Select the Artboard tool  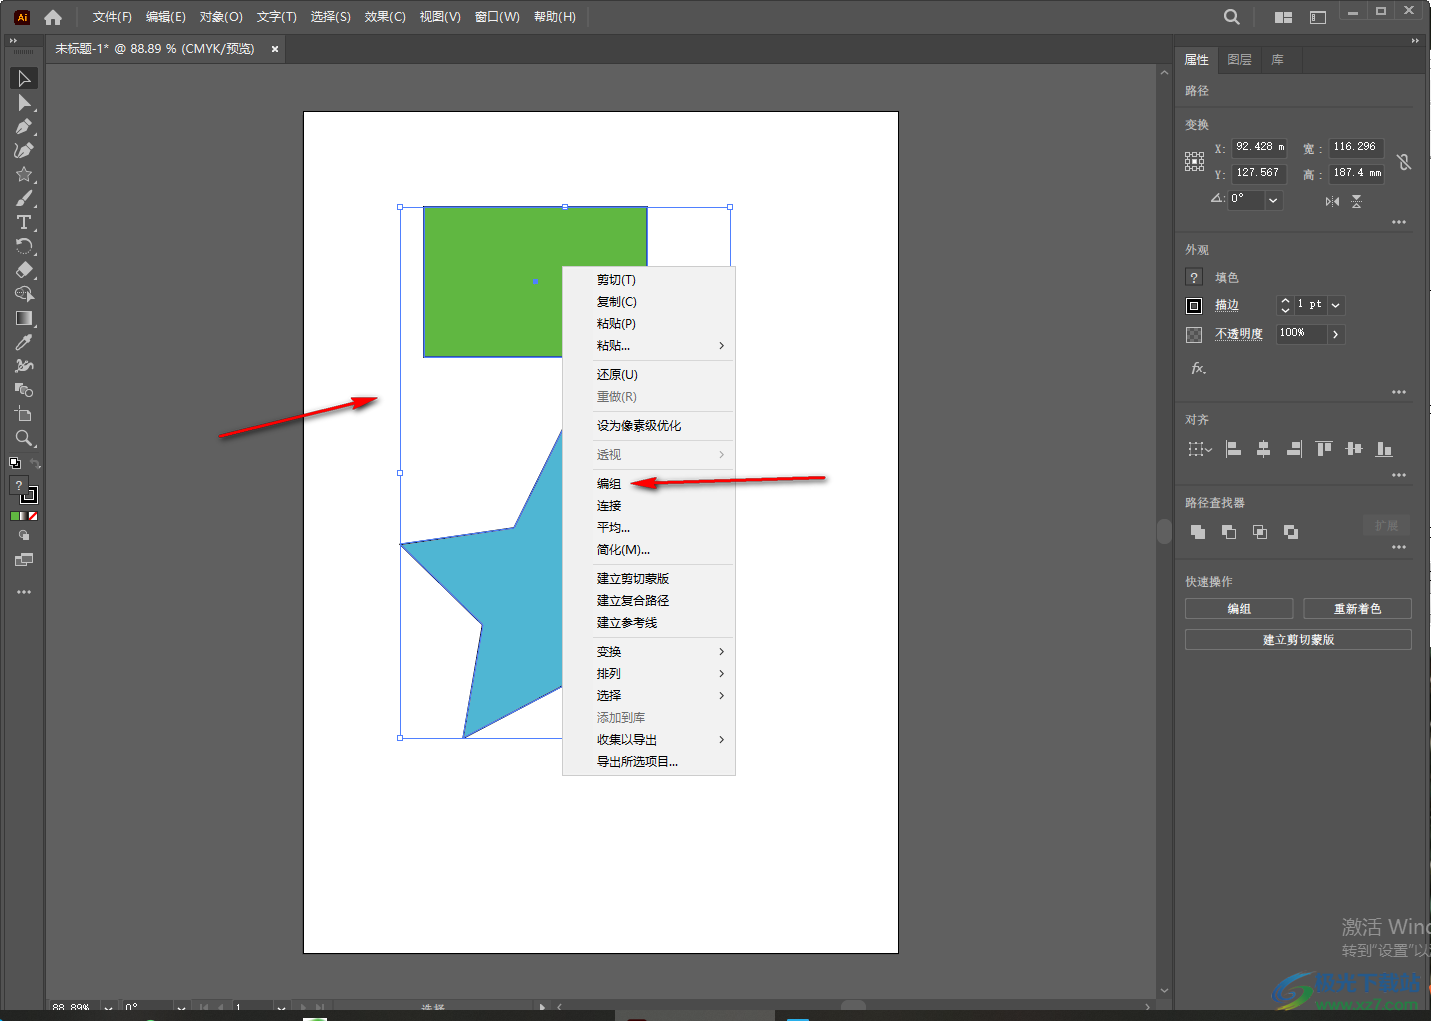[24, 415]
